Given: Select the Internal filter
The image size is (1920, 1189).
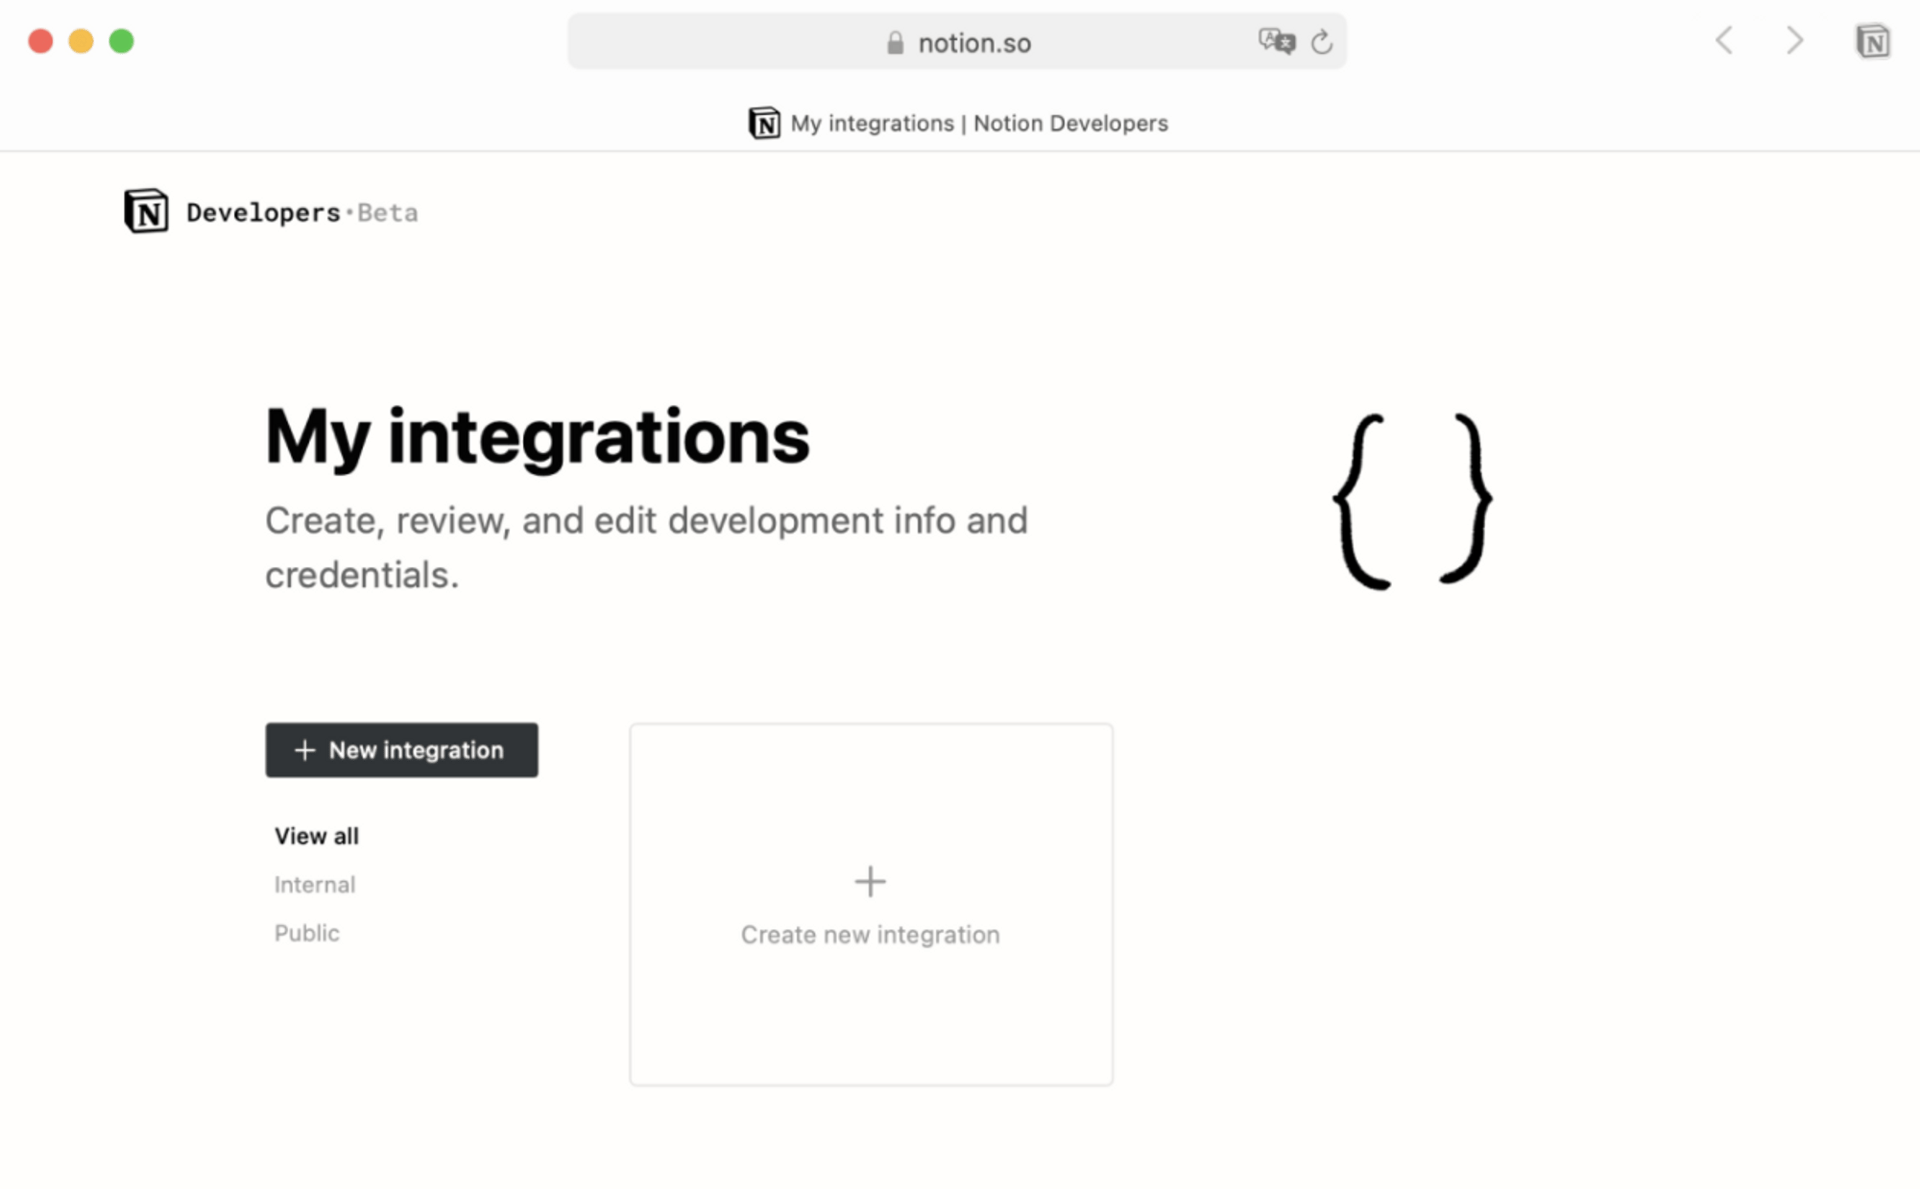Looking at the screenshot, I should pos(314,884).
